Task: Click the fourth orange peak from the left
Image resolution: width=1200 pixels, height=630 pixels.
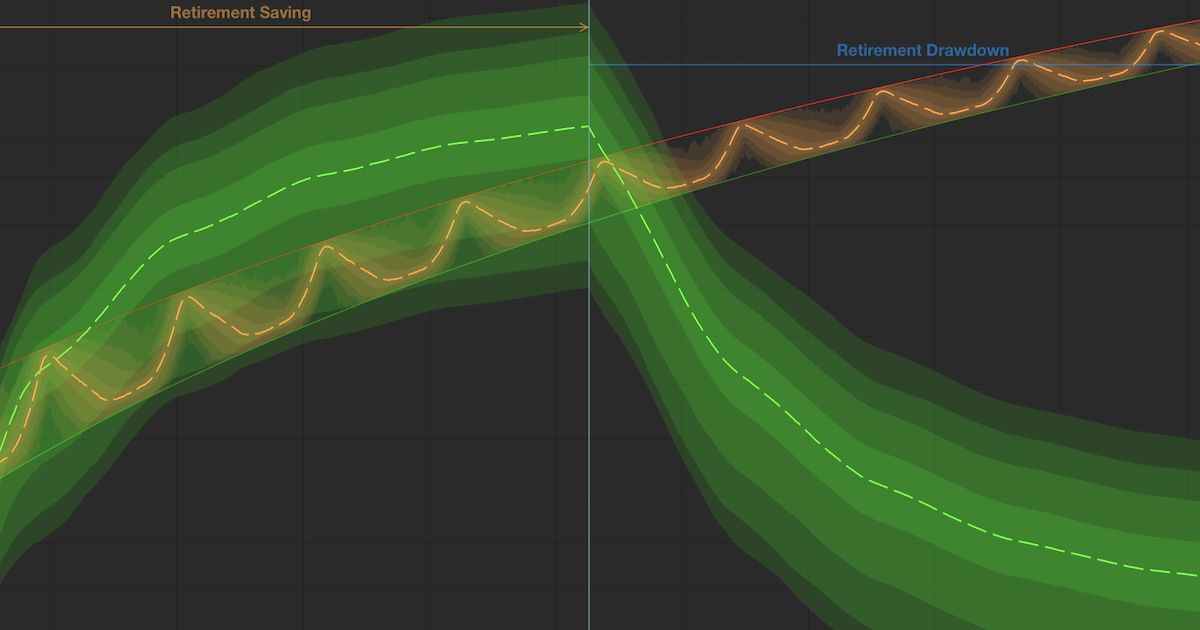Action: tap(464, 203)
